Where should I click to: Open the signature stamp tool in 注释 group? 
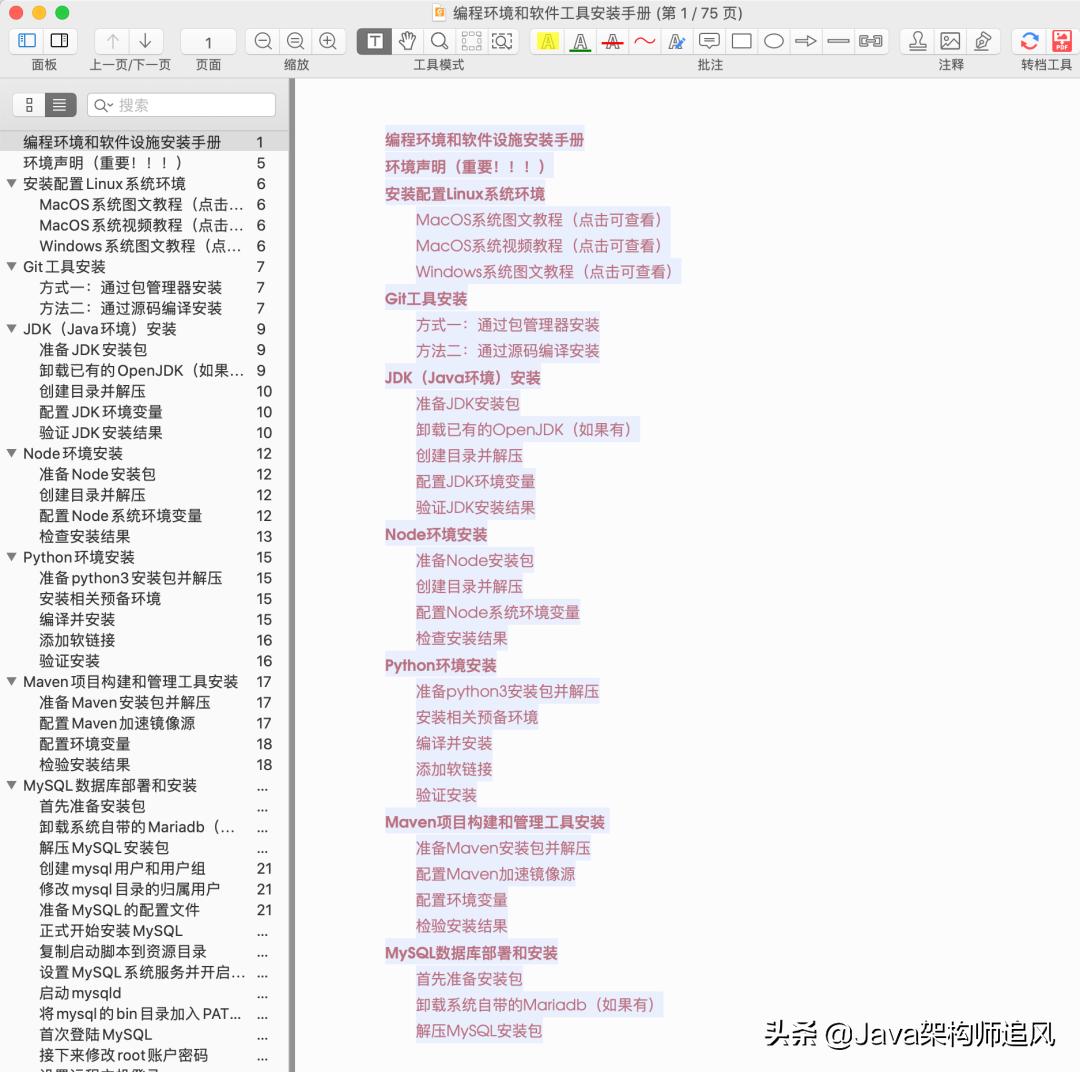[x=917, y=41]
